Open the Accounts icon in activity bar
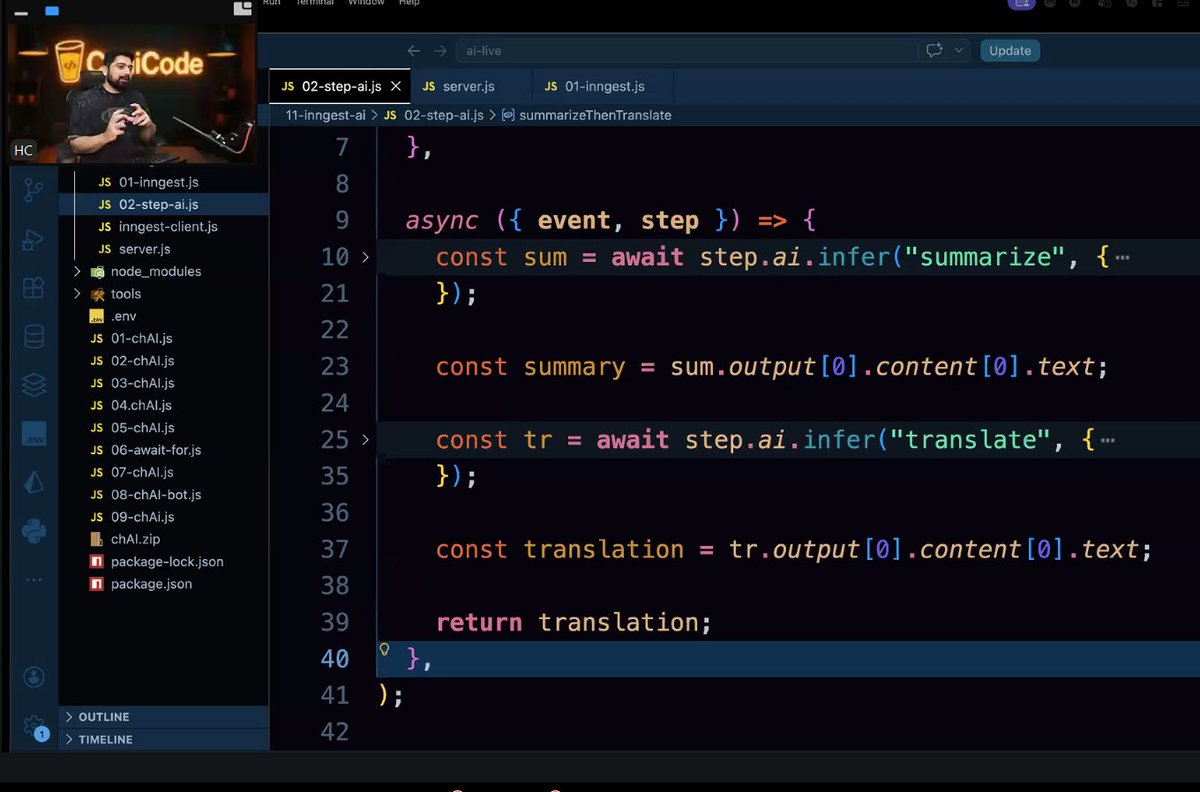The height and width of the screenshot is (792, 1200). pyautogui.click(x=34, y=677)
